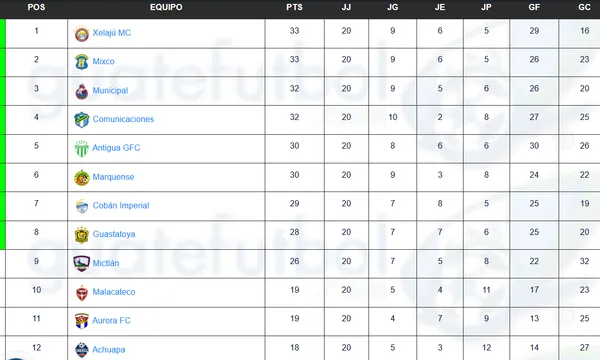The height and width of the screenshot is (360, 600).
Task: Click the Marquense team logo
Action: coord(82,178)
